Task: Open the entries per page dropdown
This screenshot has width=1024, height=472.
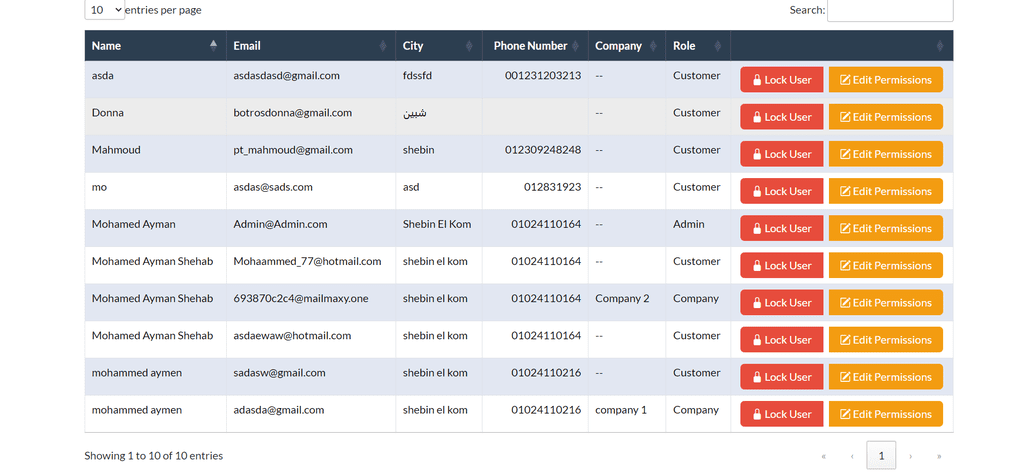Action: pyautogui.click(x=105, y=10)
